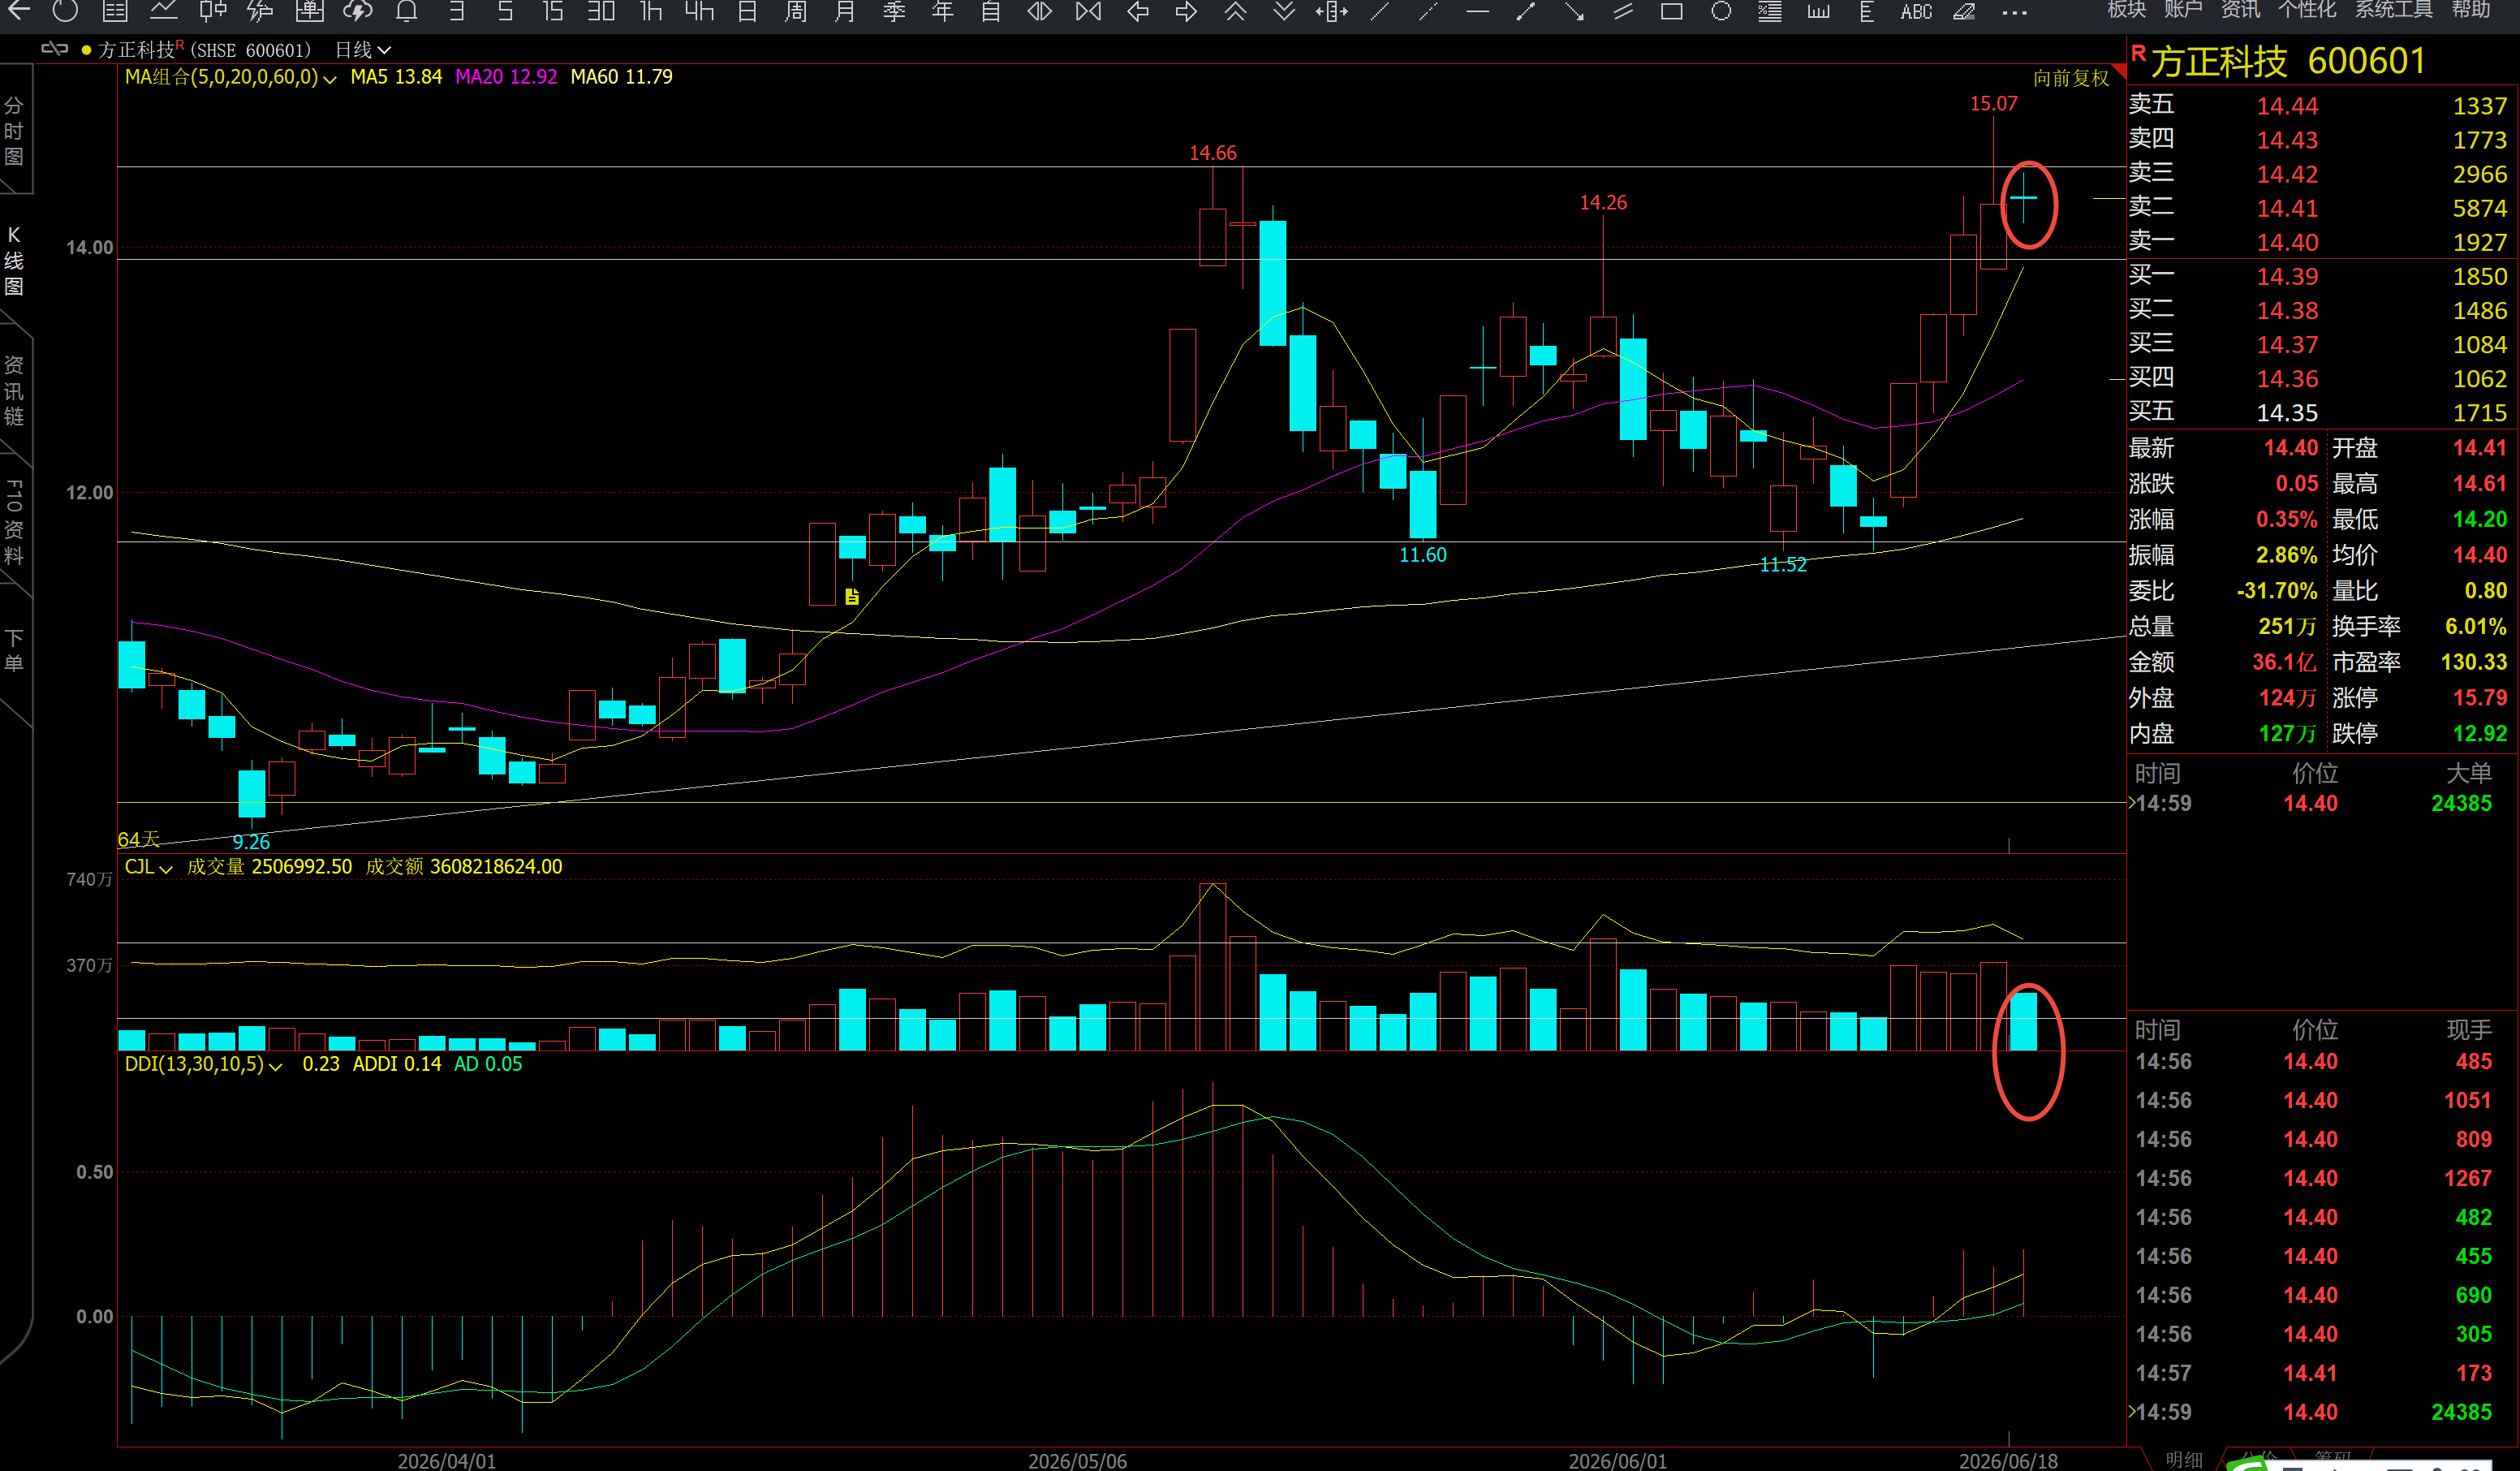
Task: Select the 15-minute period
Action: point(553,11)
